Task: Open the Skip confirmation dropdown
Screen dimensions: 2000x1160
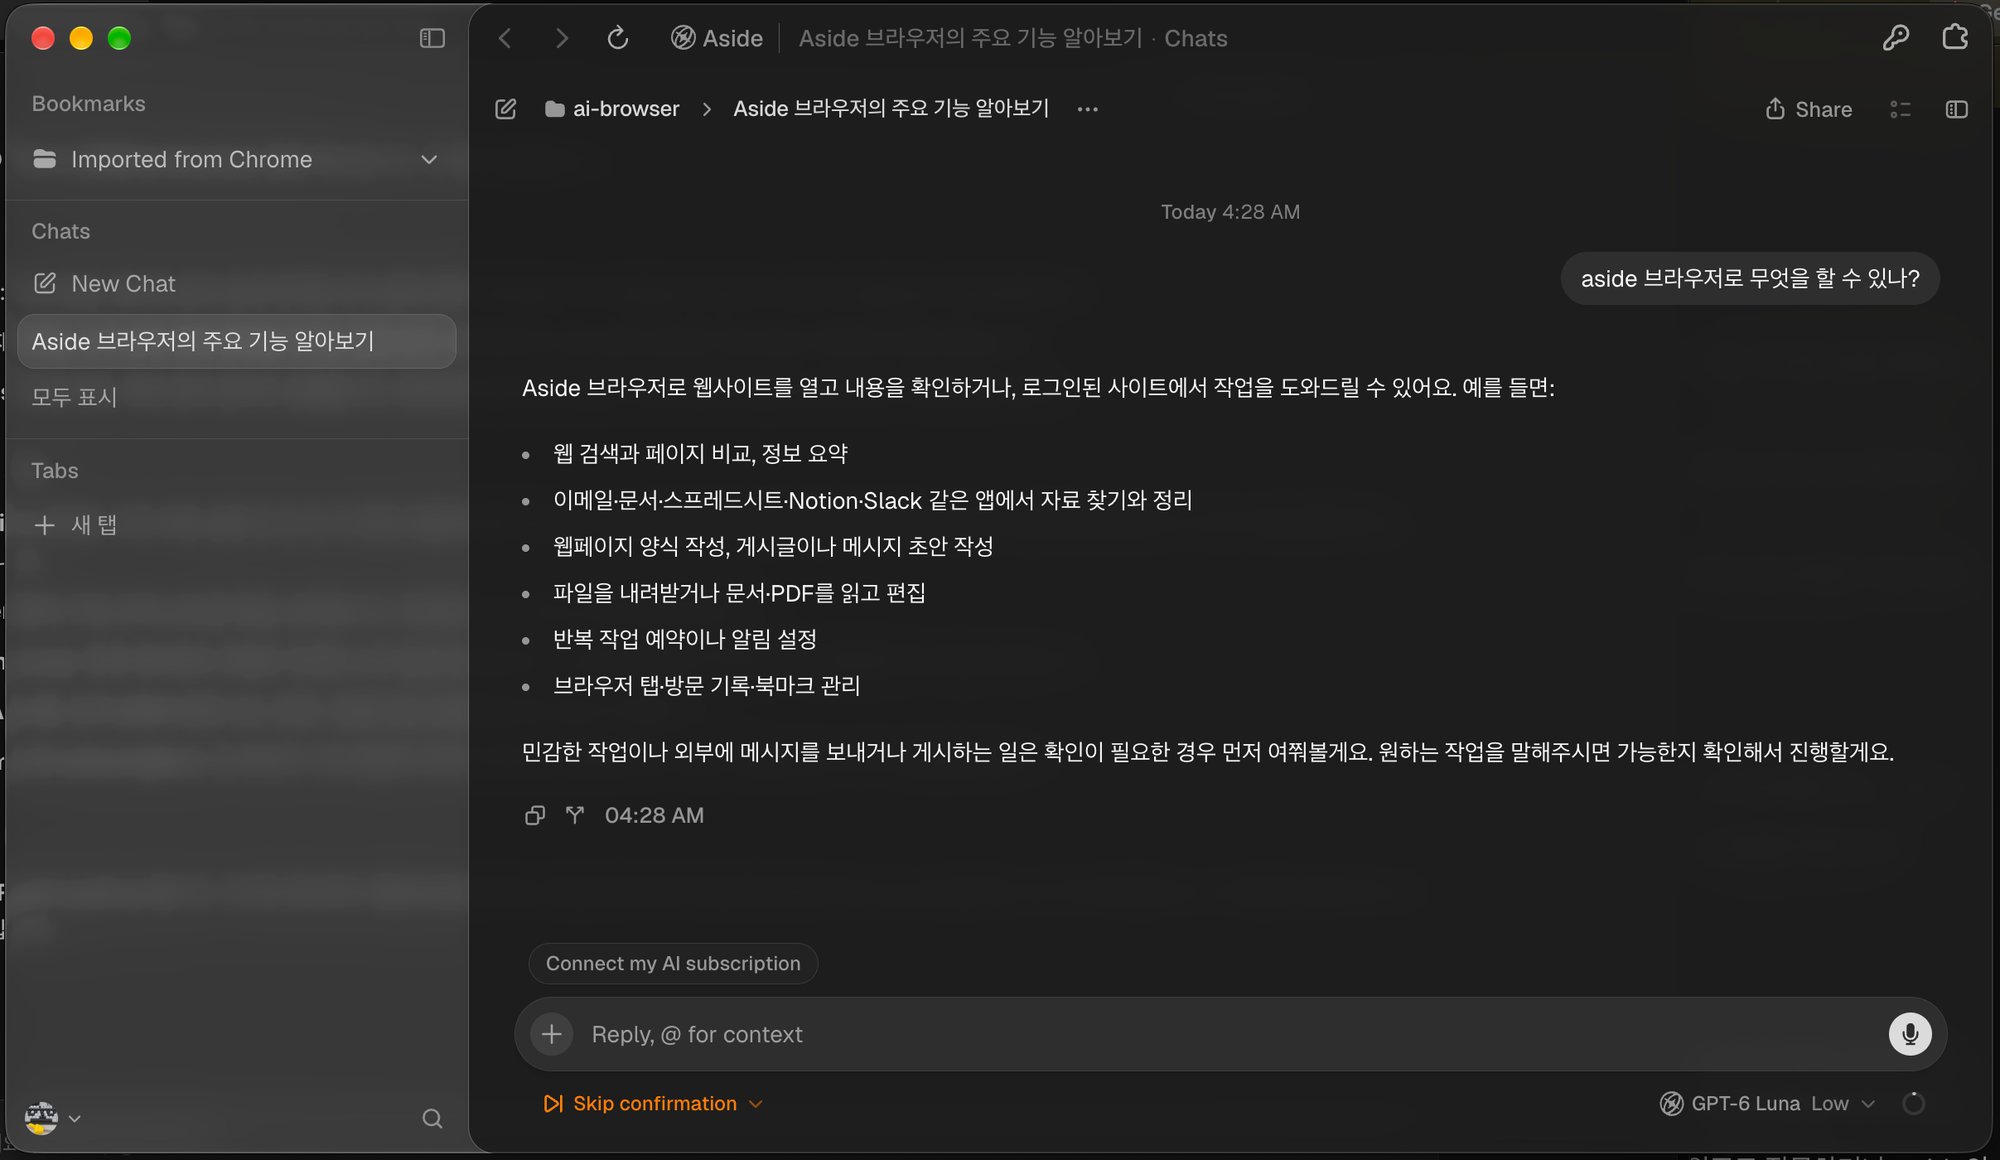Action: pyautogui.click(x=653, y=1103)
